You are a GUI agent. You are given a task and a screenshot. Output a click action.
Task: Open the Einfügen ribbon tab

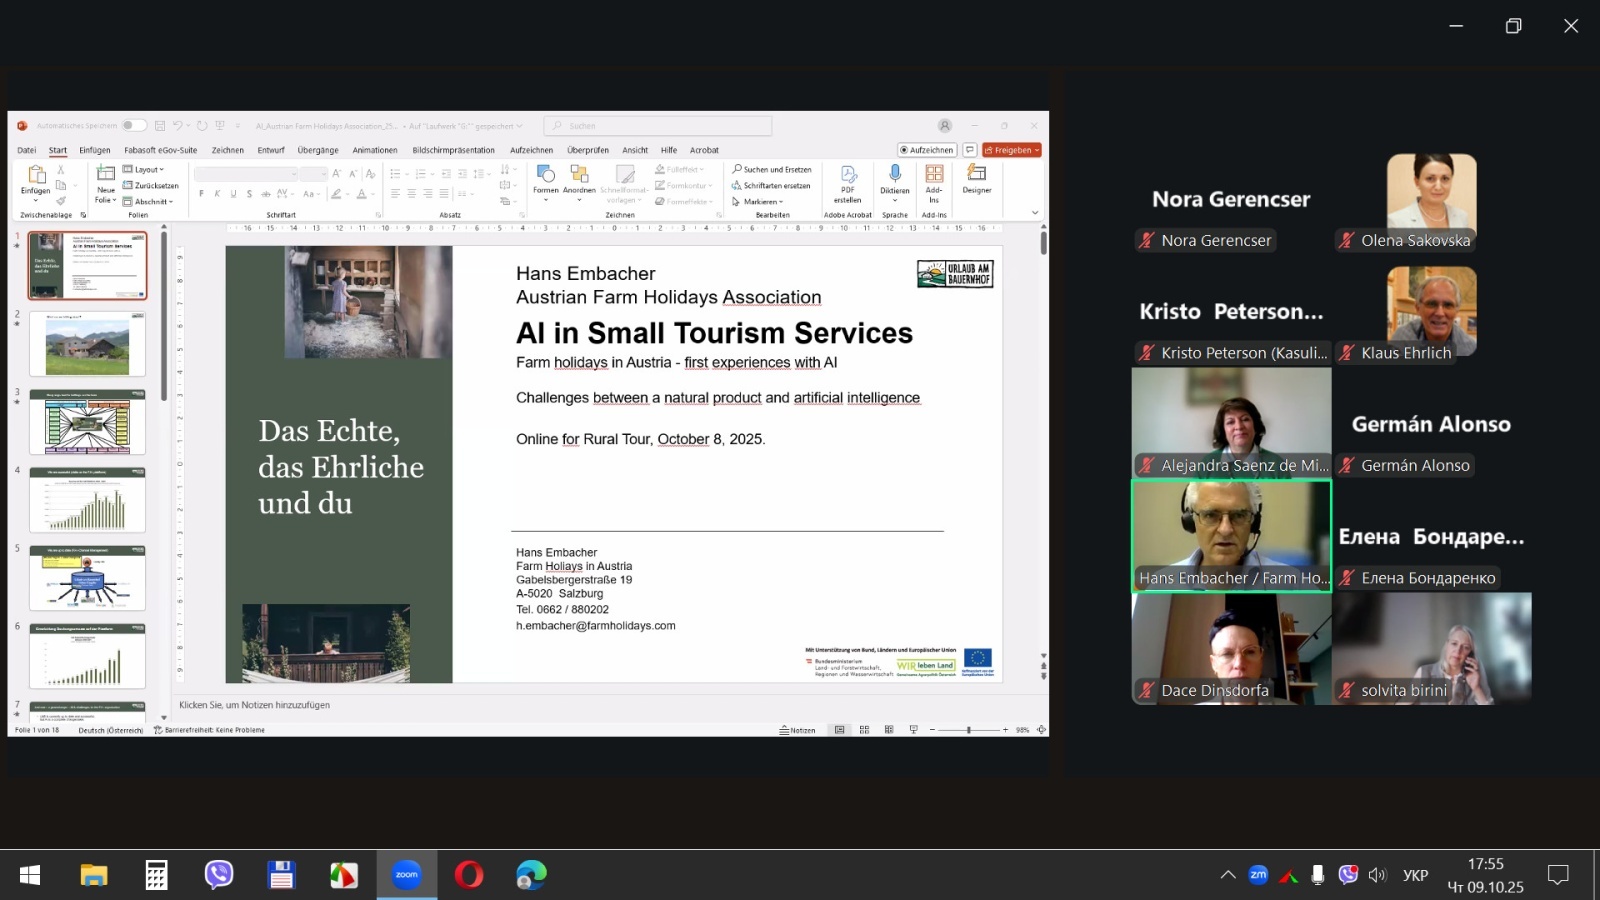pyautogui.click(x=95, y=150)
